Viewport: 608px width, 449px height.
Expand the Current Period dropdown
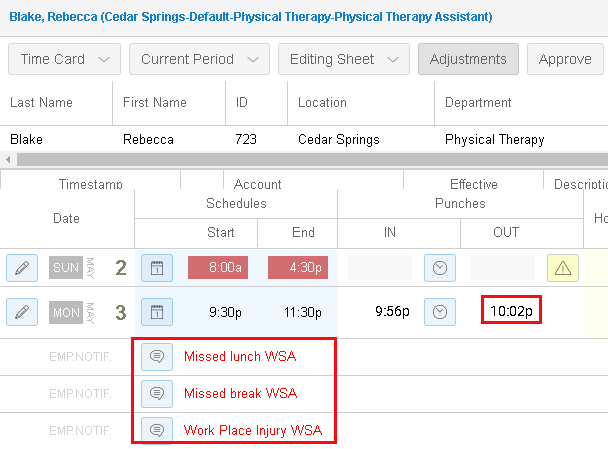click(x=199, y=59)
